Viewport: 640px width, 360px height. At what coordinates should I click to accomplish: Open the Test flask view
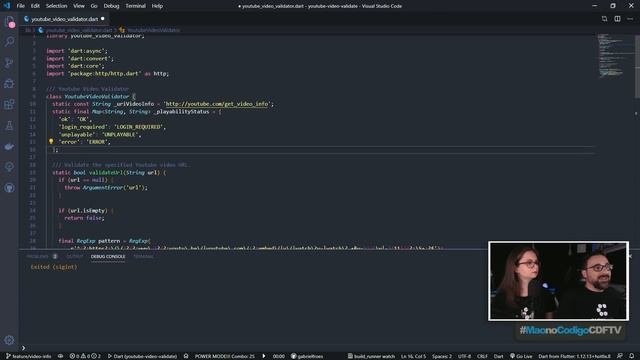click(9, 125)
